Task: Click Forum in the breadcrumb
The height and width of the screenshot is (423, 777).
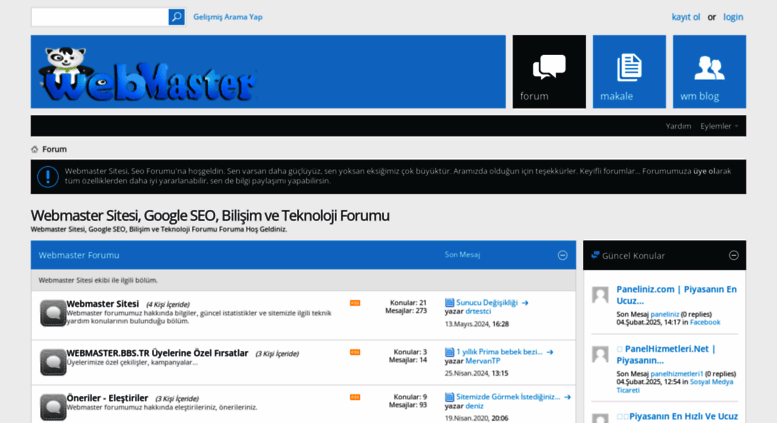Action: click(x=55, y=149)
